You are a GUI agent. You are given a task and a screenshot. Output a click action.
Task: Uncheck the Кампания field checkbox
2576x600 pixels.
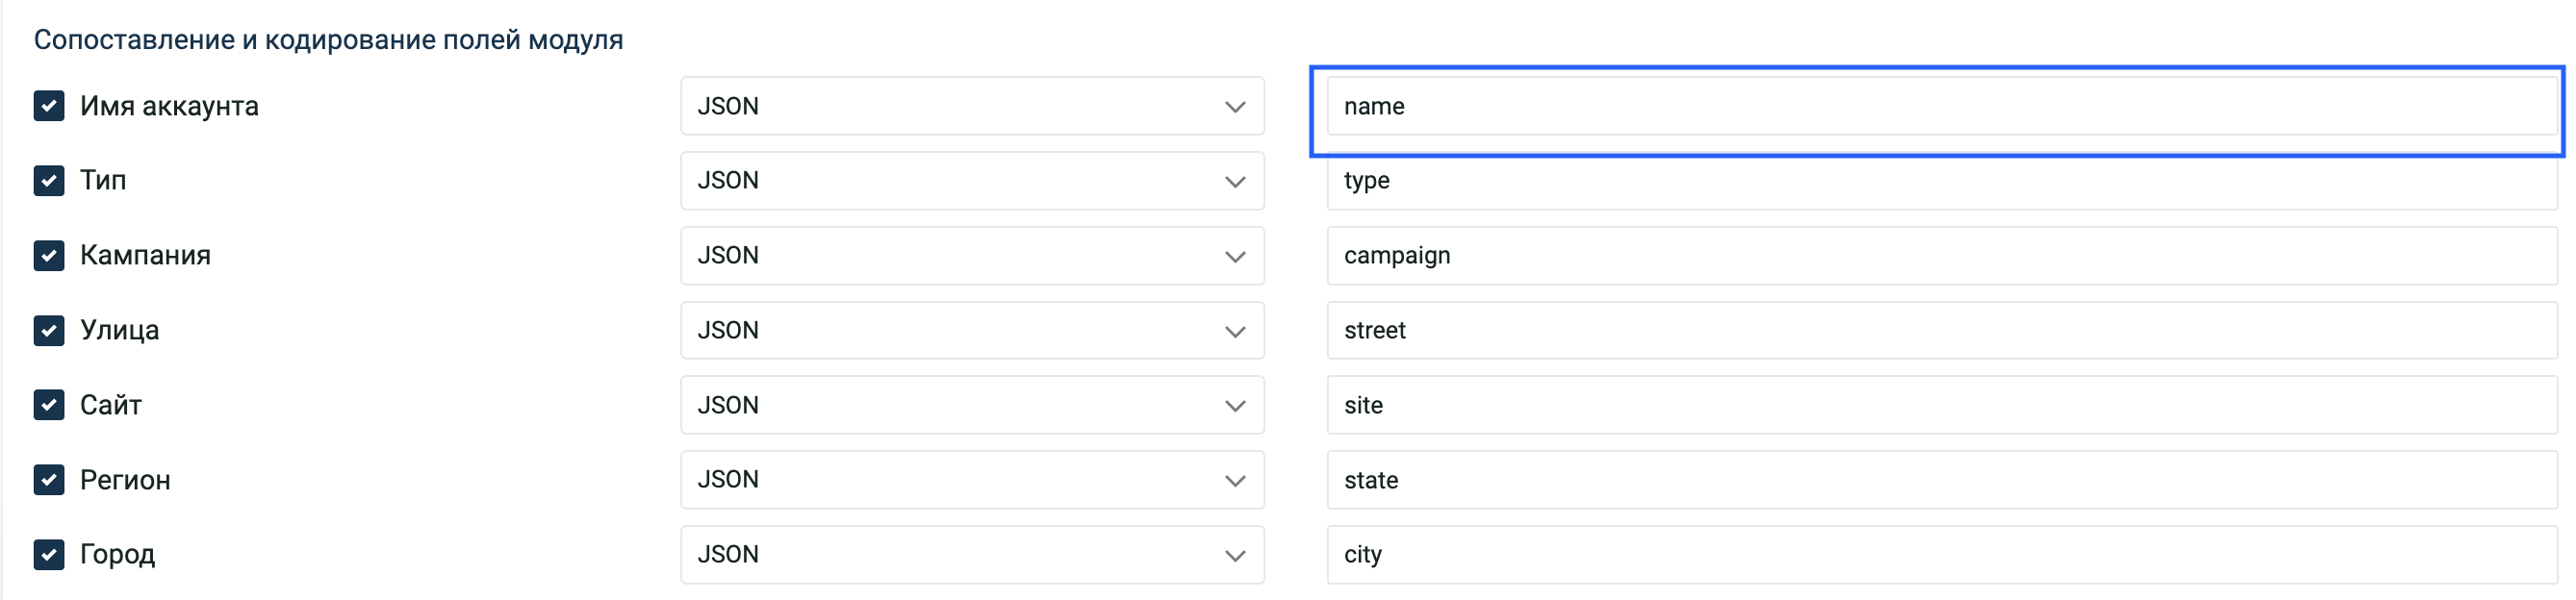tap(49, 256)
